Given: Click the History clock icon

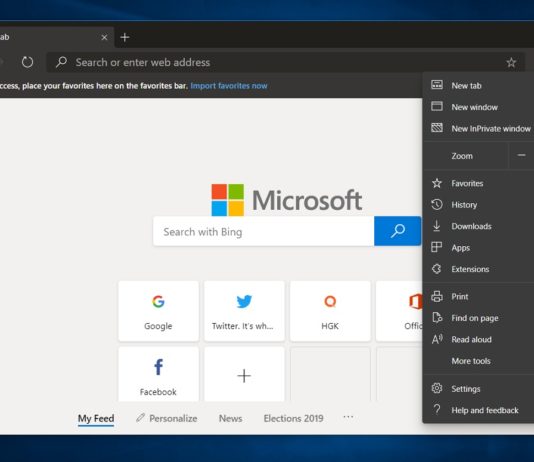Looking at the screenshot, I should tap(437, 205).
